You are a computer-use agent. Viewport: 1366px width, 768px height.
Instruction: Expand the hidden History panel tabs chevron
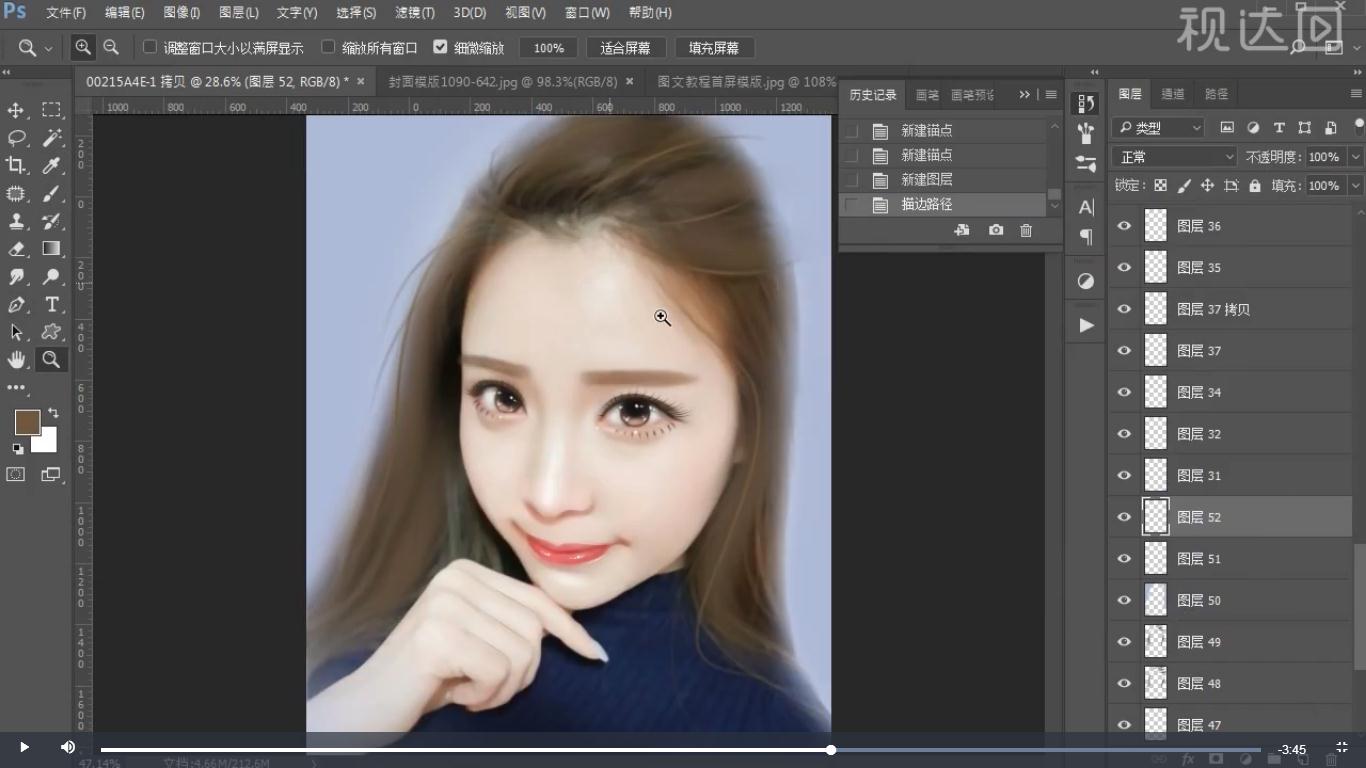(1024, 94)
